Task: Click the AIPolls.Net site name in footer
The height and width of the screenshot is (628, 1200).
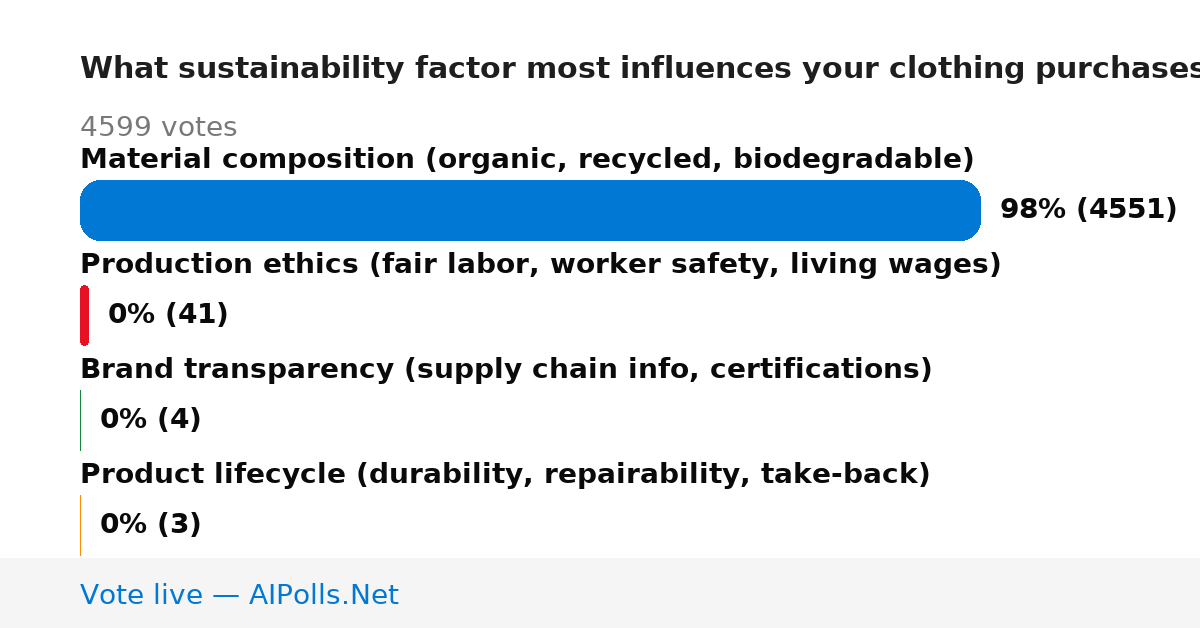Action: (x=323, y=595)
